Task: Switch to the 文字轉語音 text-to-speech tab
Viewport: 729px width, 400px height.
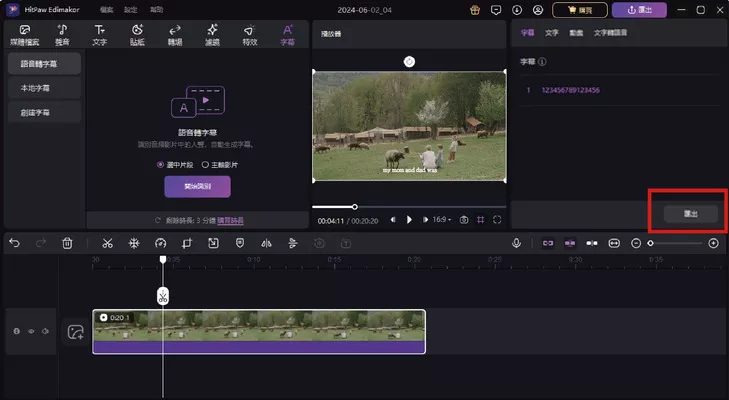Action: point(610,33)
